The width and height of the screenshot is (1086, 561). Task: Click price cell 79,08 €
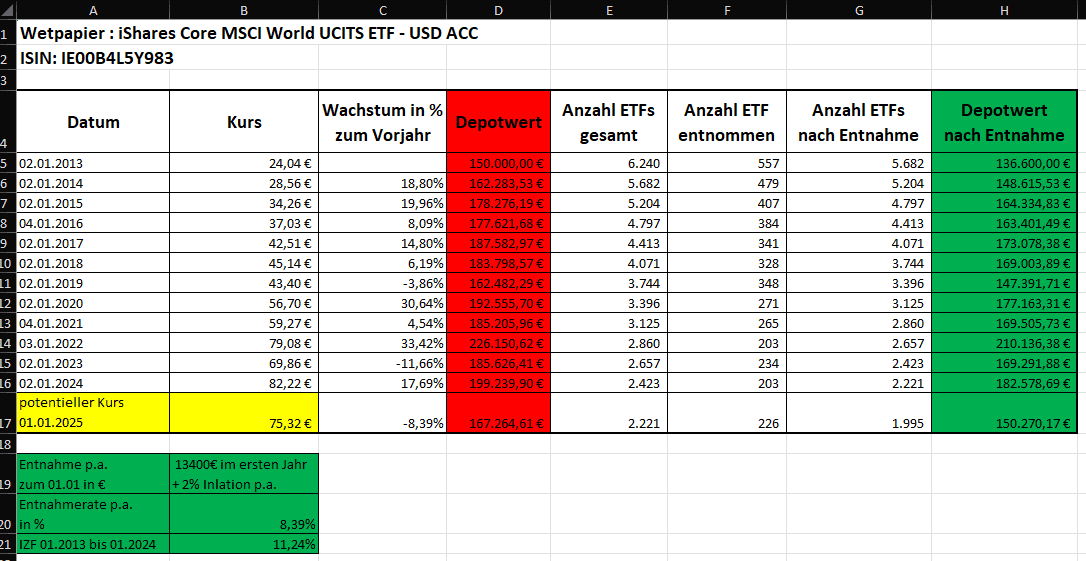coord(244,344)
